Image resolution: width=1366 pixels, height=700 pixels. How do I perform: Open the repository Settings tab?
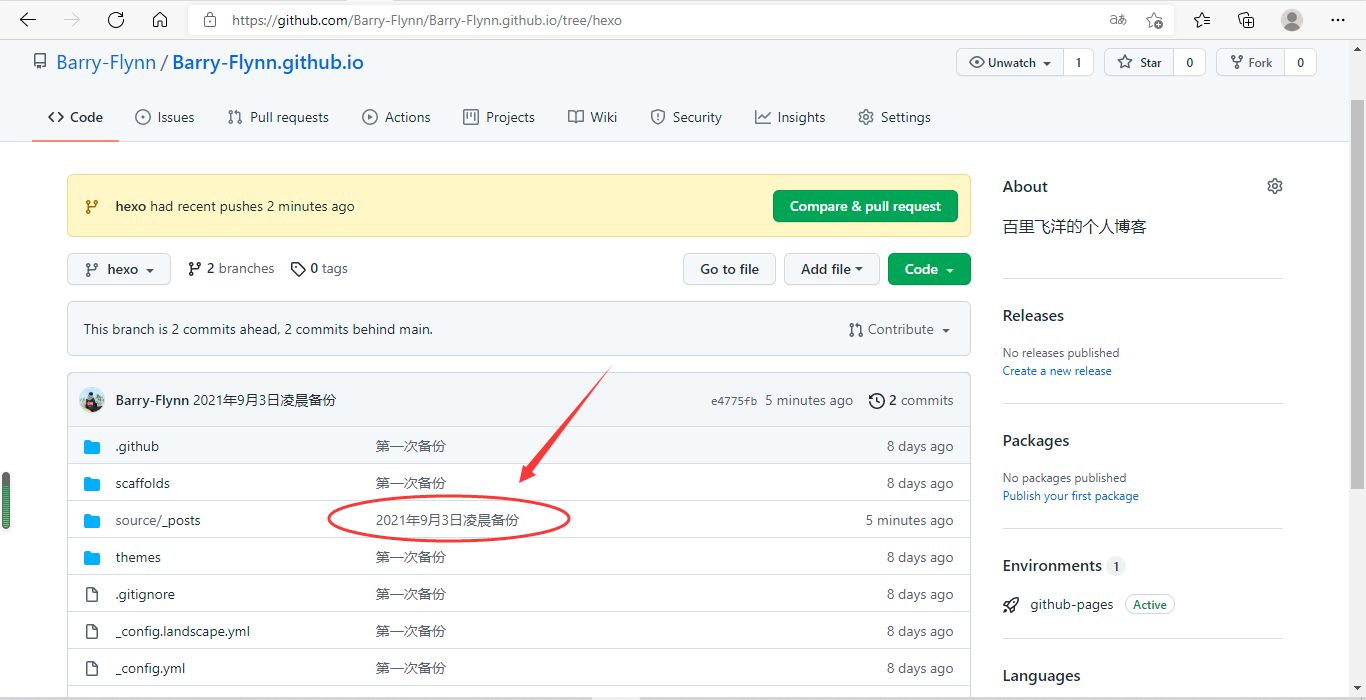click(894, 117)
